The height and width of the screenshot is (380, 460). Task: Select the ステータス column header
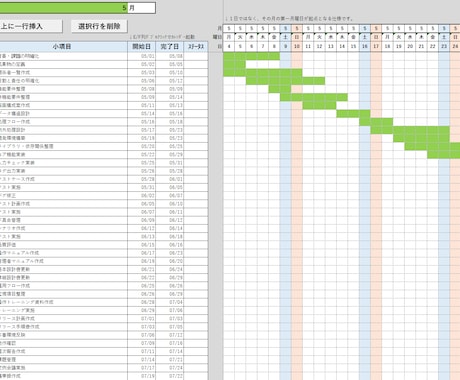click(196, 46)
